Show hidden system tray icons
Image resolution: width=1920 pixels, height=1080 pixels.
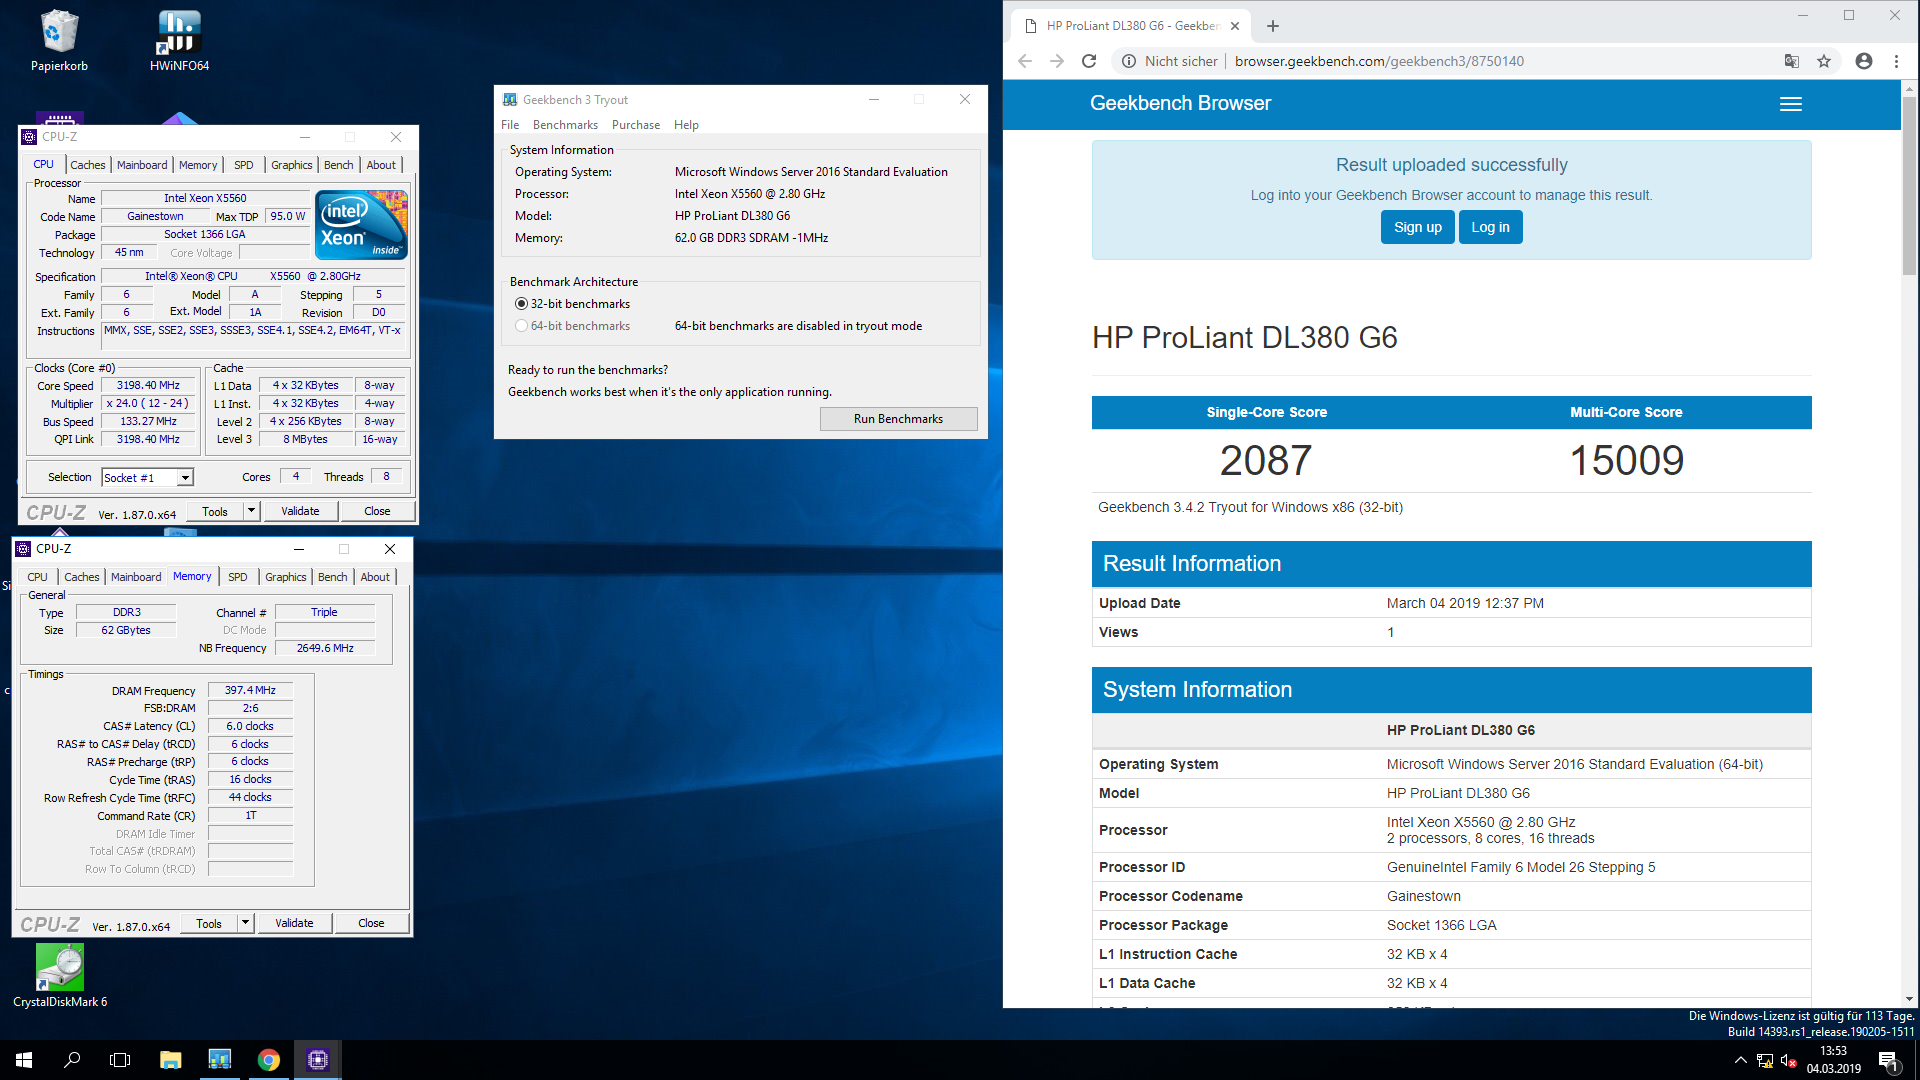point(1740,1060)
